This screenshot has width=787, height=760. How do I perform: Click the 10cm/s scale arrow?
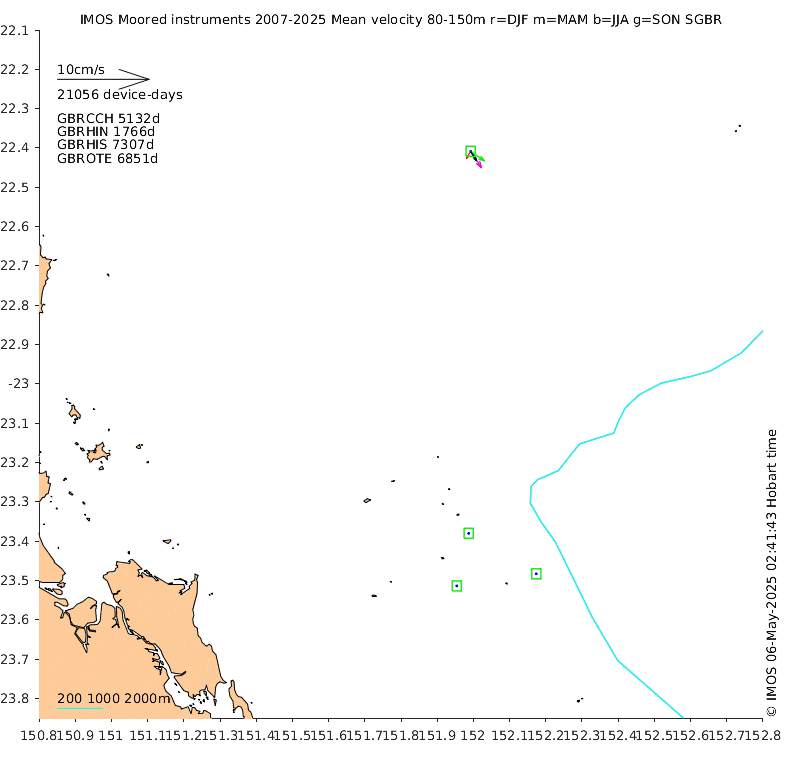pos(103,79)
